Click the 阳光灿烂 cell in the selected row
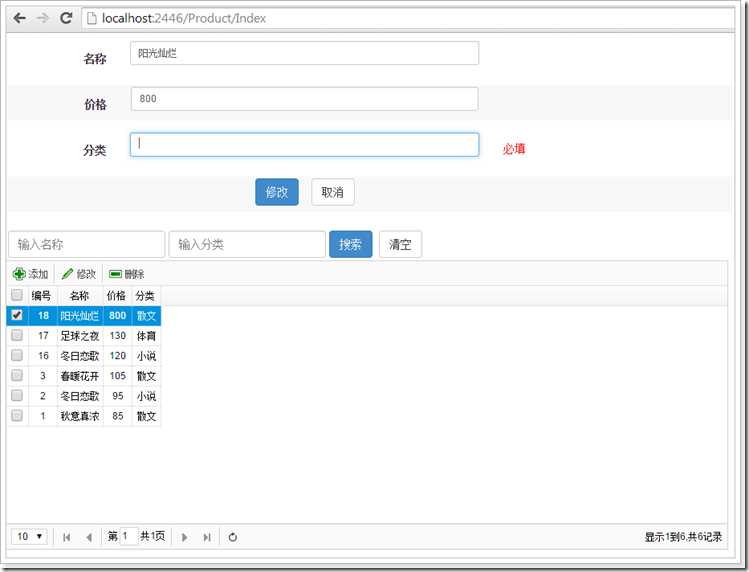The height and width of the screenshot is (572, 749). tap(80, 316)
